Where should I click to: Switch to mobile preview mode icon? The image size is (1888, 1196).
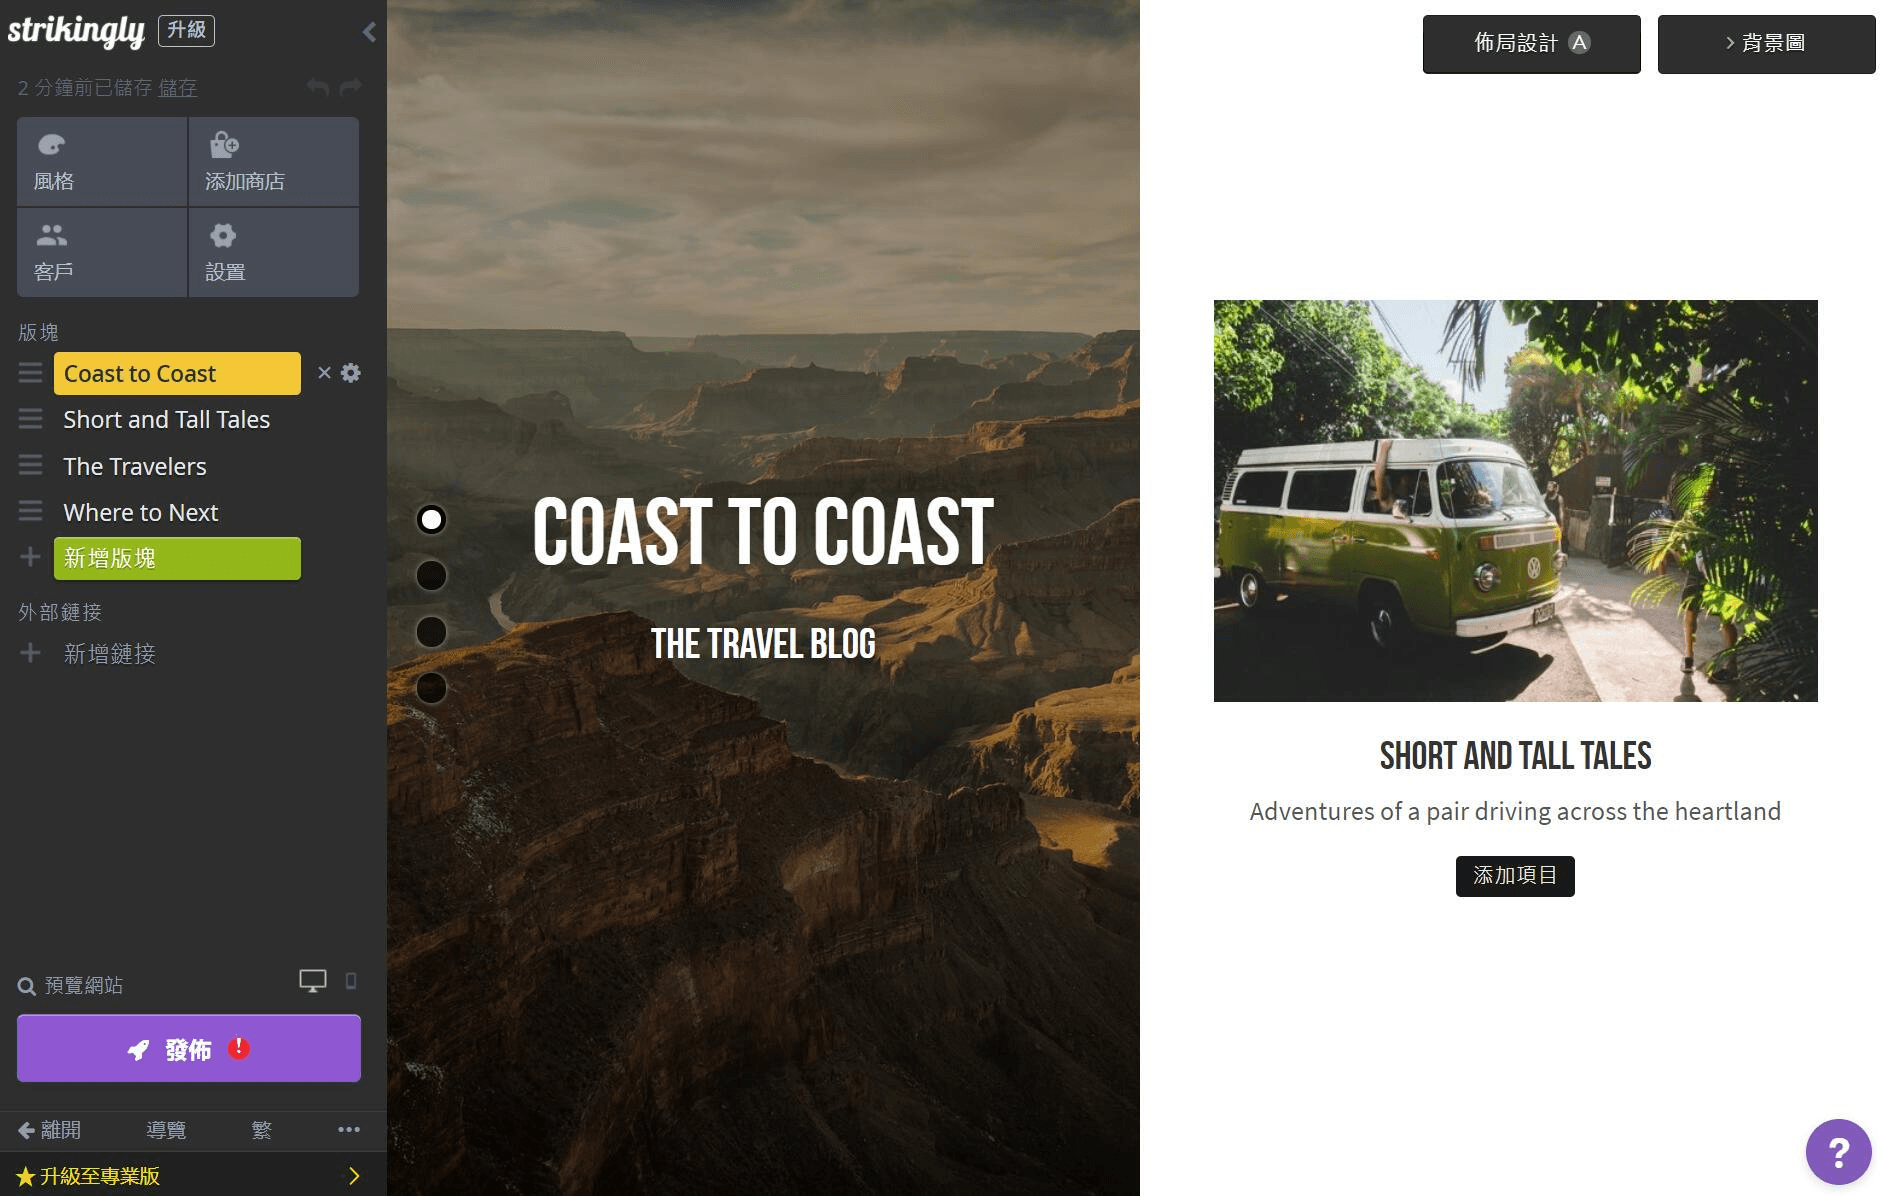click(351, 981)
